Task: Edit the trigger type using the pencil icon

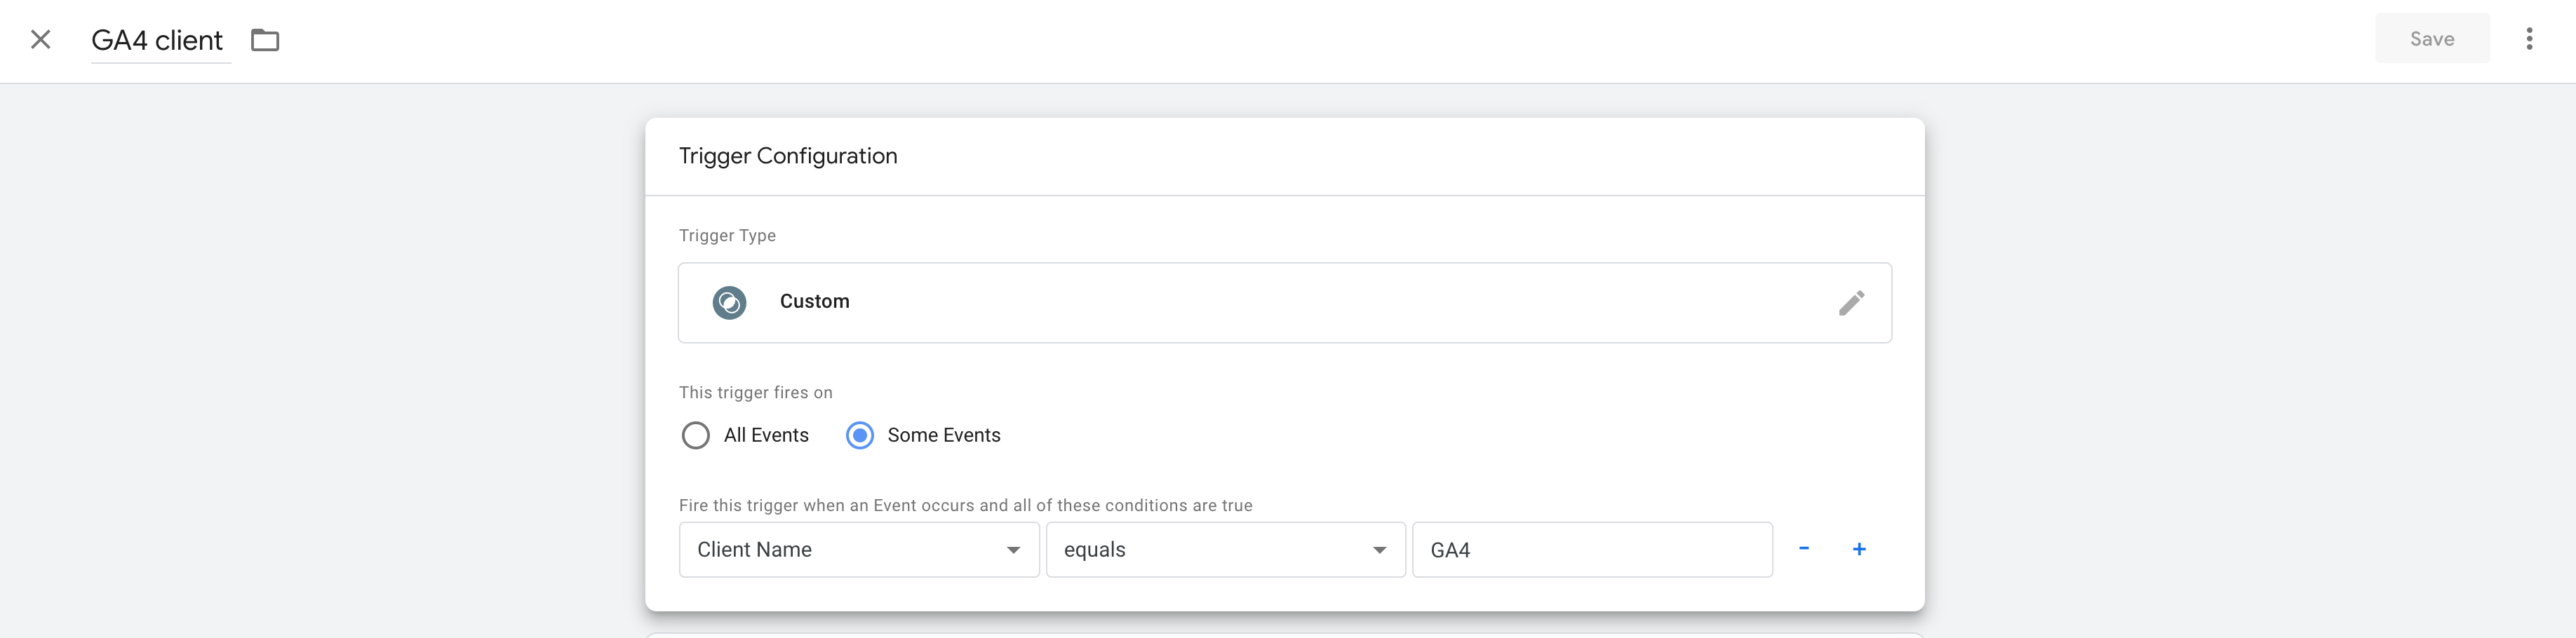Action: (x=1852, y=302)
